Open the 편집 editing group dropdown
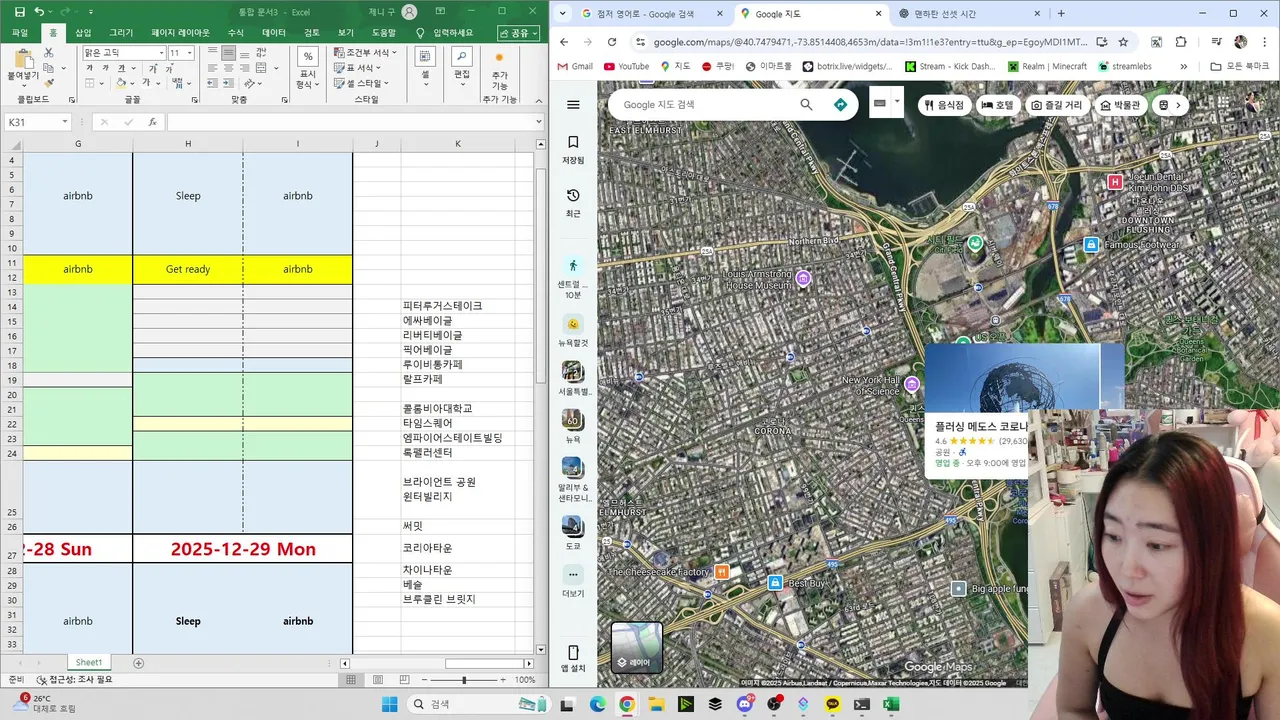 pyautogui.click(x=461, y=65)
